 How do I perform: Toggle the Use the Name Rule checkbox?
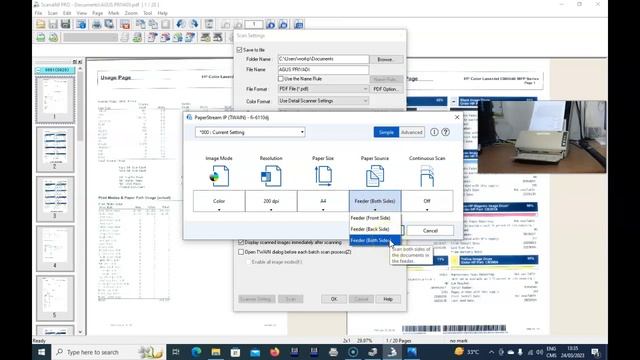click(x=281, y=79)
